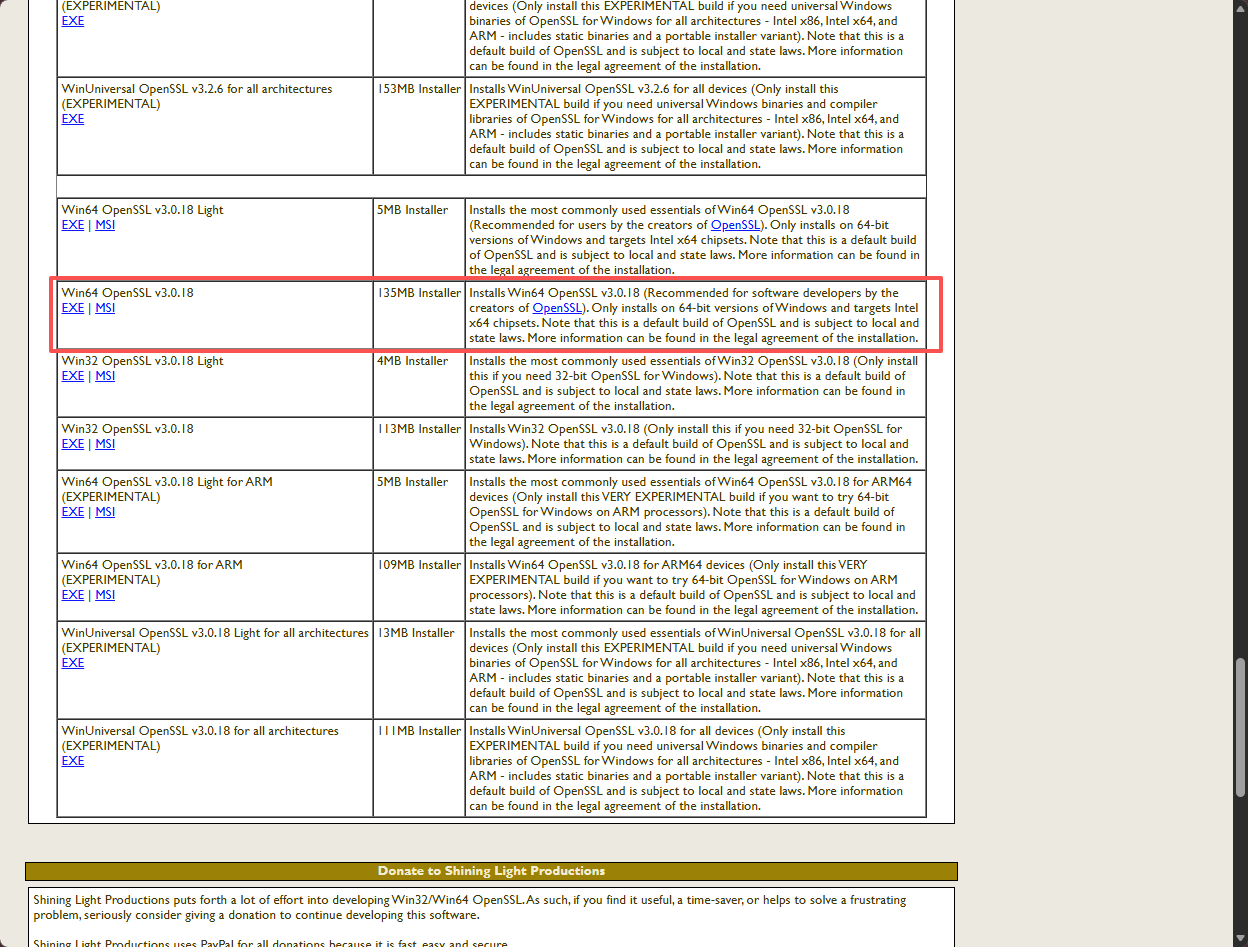The image size is (1248, 947).
Task: Download EXE for WinUniversal OpenSSL v3.2.6 (153MB Installer)
Action: (73, 119)
